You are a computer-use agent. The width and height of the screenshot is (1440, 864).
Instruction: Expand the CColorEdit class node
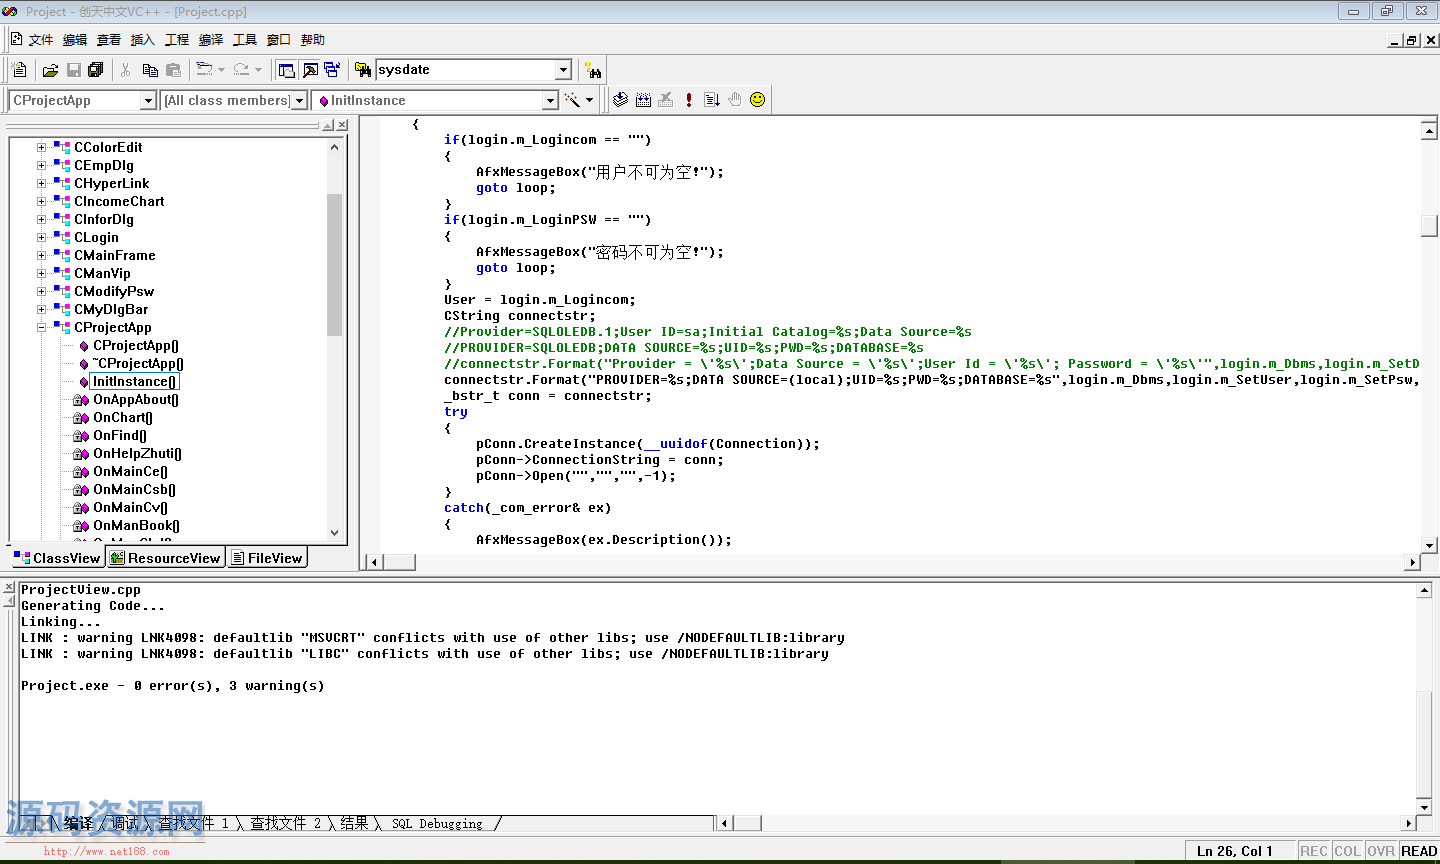click(42, 147)
